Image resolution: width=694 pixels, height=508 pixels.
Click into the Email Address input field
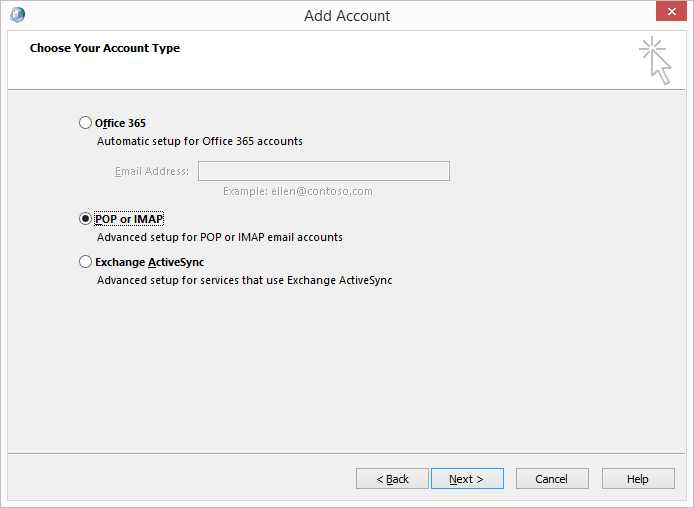click(324, 171)
